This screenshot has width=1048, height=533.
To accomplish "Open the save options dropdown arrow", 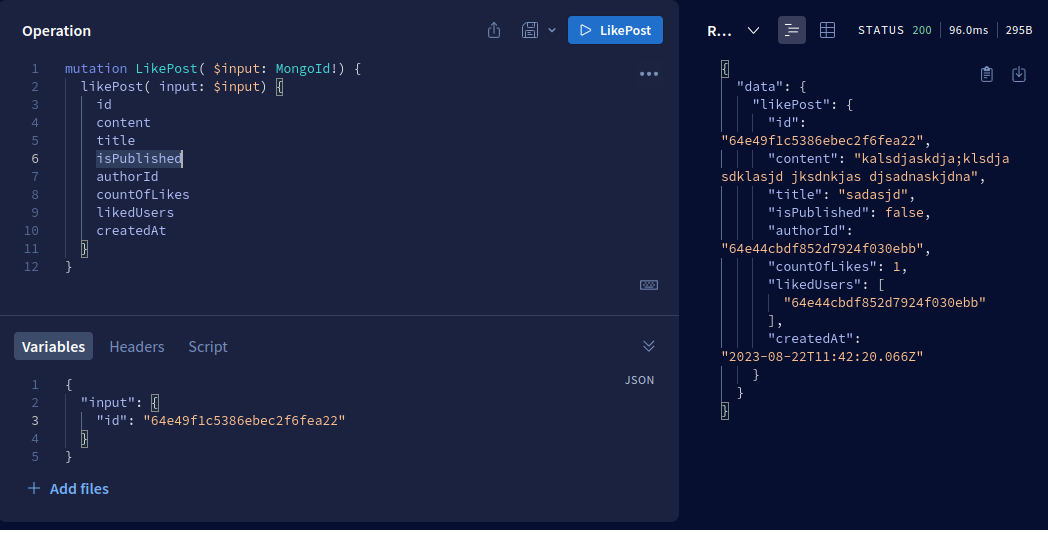I will [552, 30].
